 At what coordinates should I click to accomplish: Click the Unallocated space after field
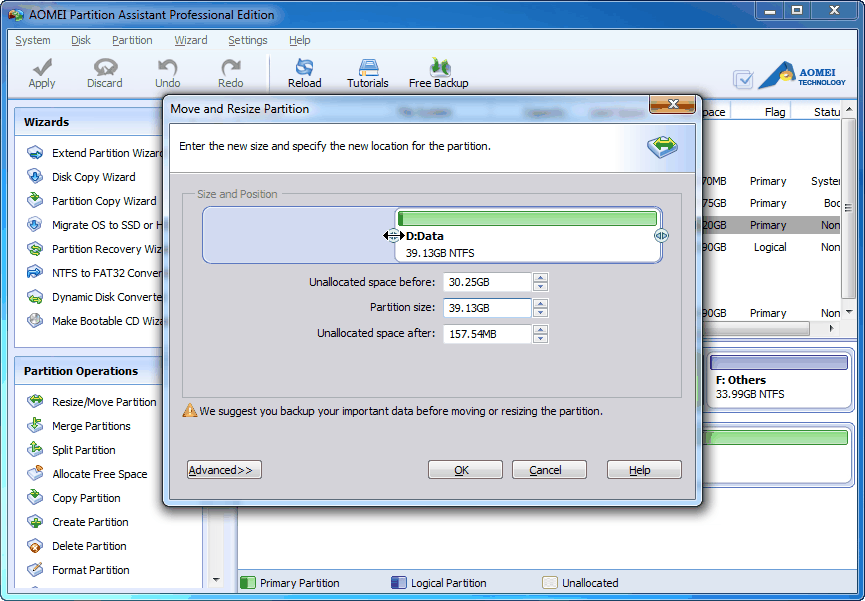pos(487,334)
